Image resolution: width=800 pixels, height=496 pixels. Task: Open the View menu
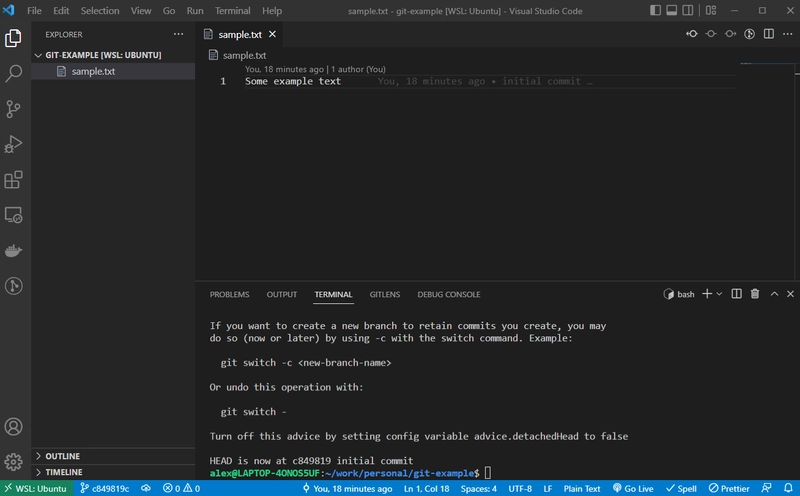pos(141,10)
